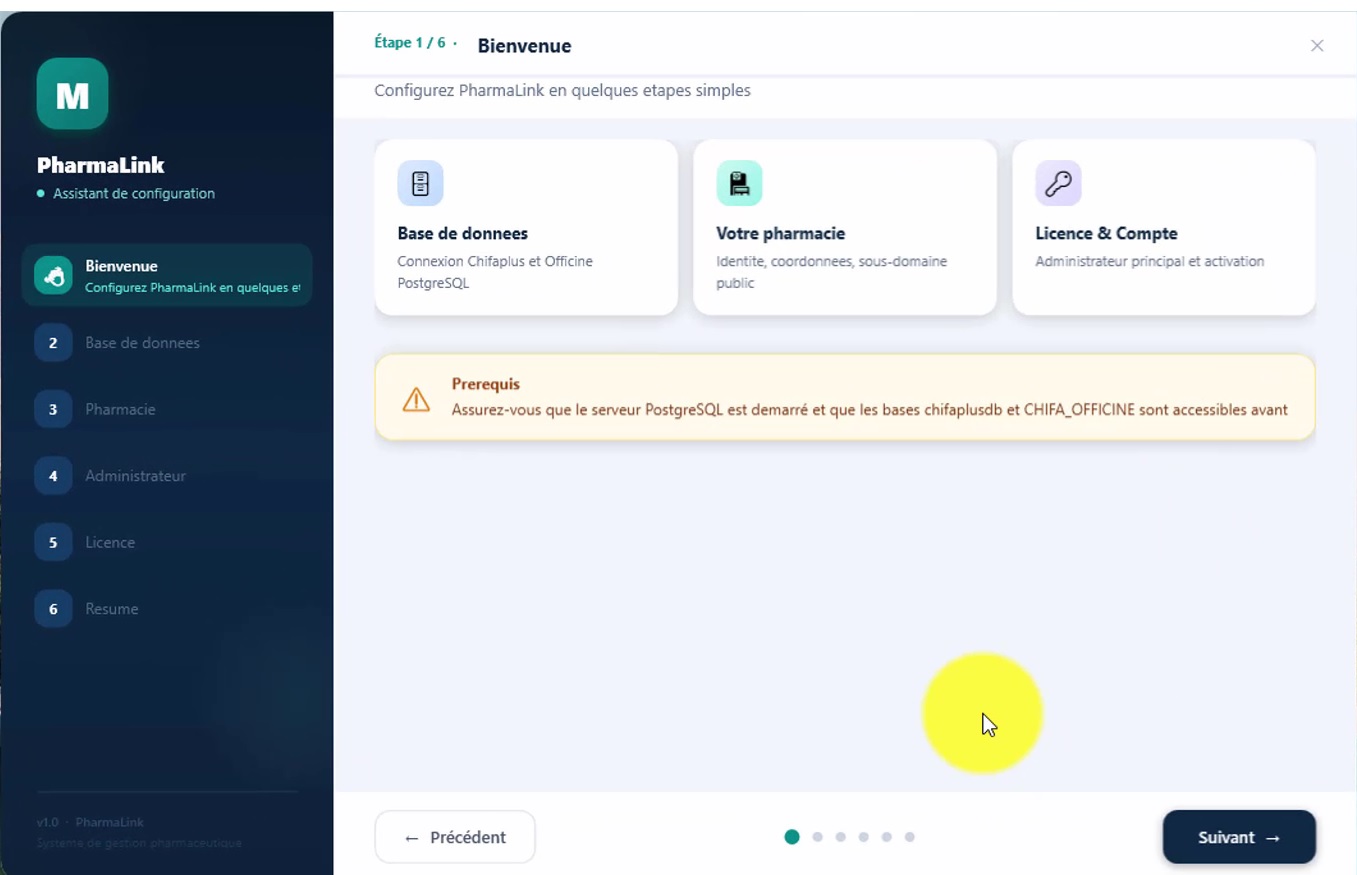The width and height of the screenshot is (1357, 875).
Task: Click step number 6 badge in sidebar
Action: pyautogui.click(x=53, y=609)
